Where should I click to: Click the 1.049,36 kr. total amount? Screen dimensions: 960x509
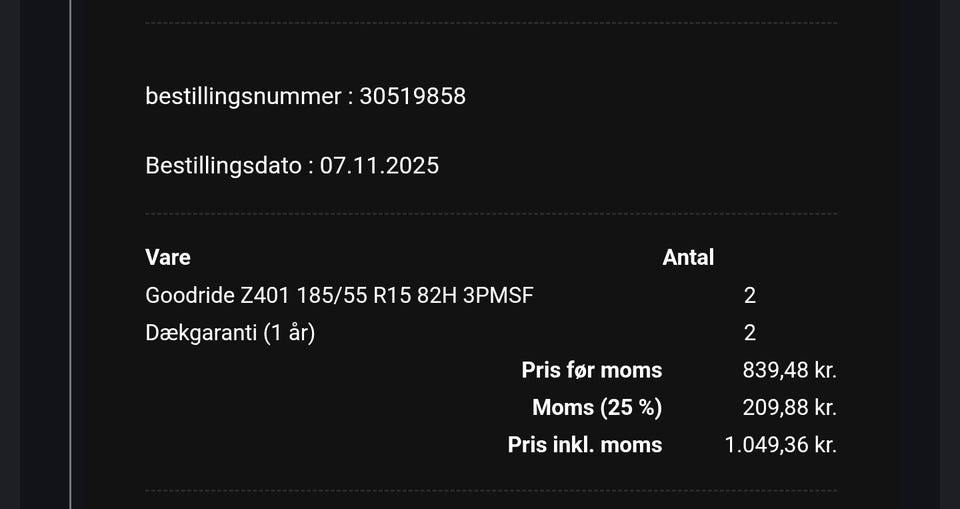[780, 445]
